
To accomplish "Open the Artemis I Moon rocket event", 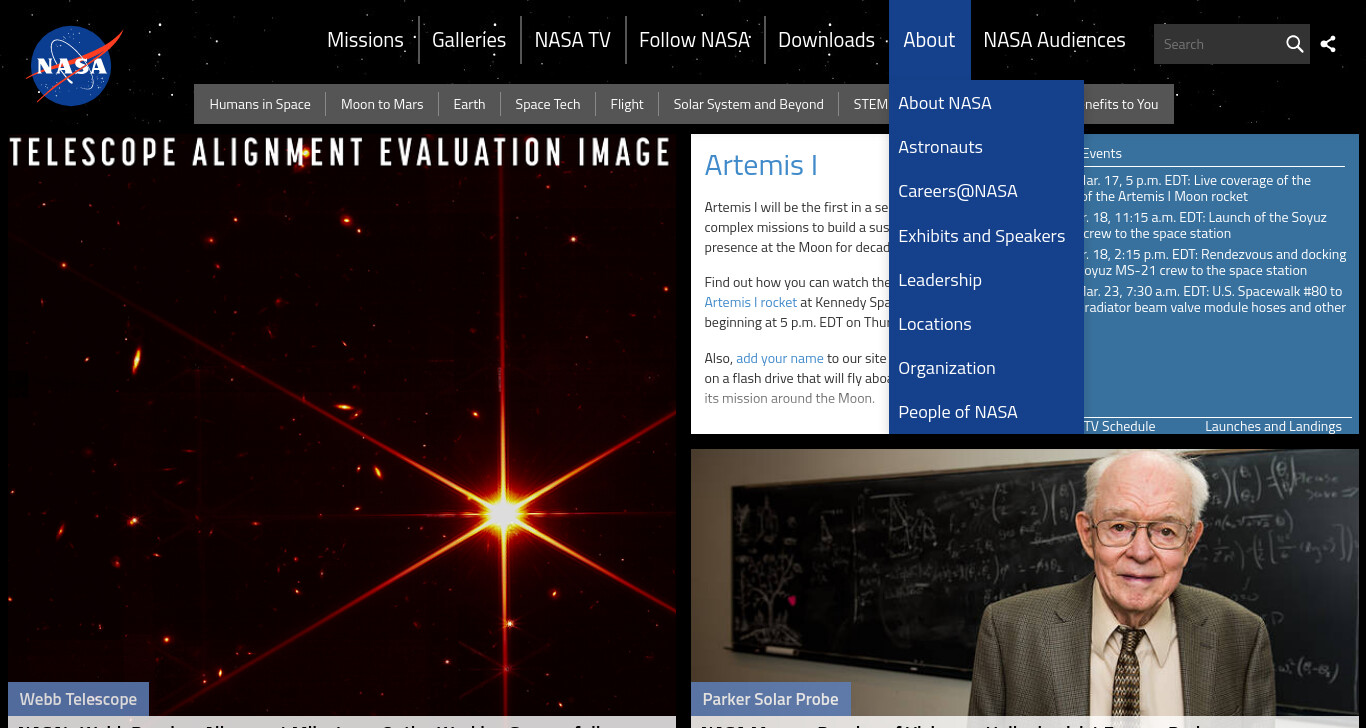I will tap(1197, 188).
